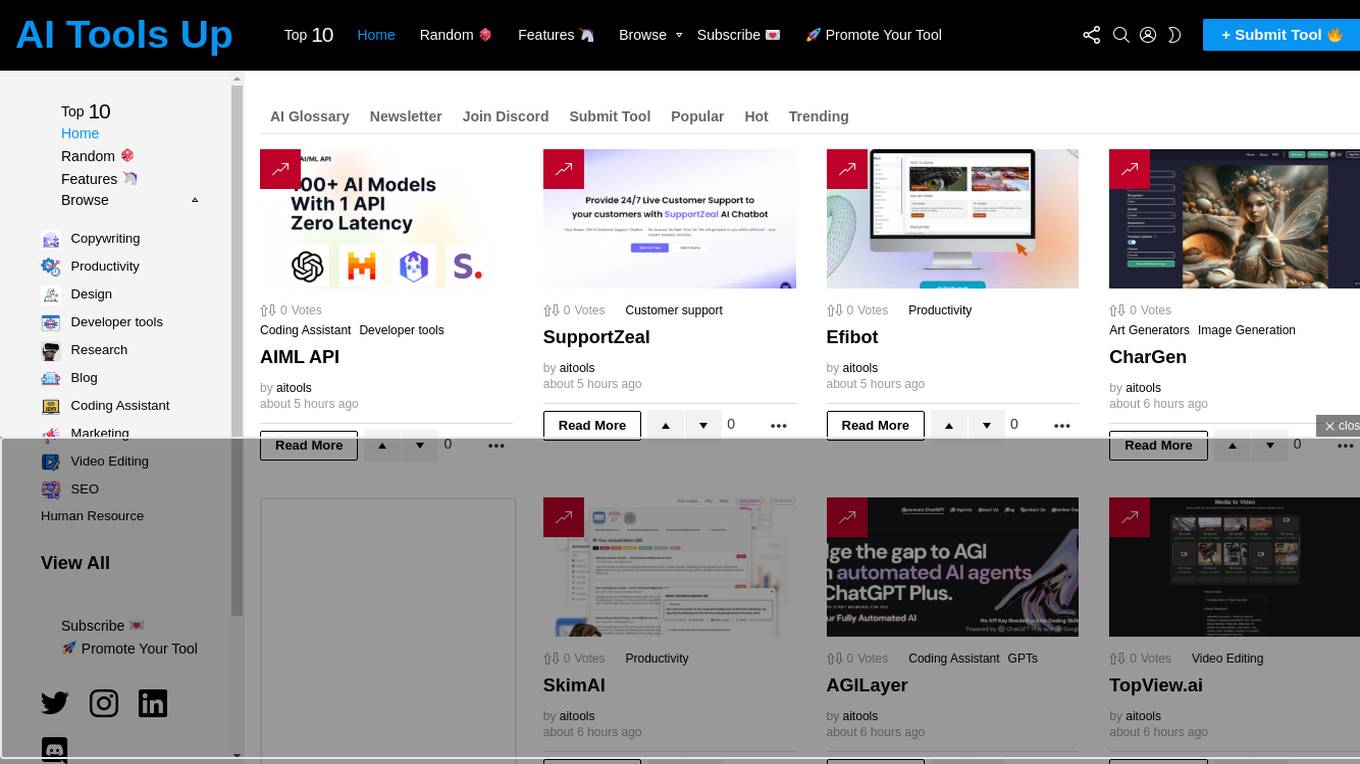Image resolution: width=1360 pixels, height=764 pixels.
Task: Close the bottom overlay banner
Action: 1340,426
